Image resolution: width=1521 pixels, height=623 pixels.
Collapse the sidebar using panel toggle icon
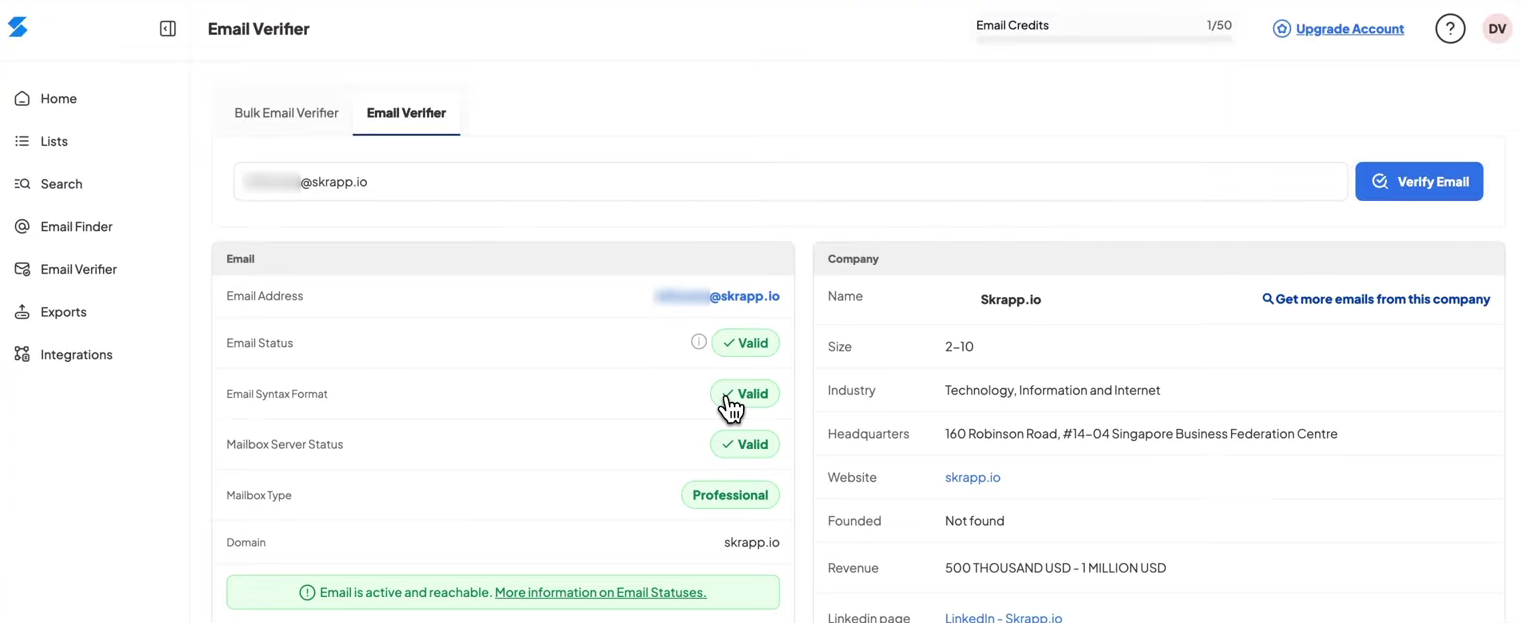(168, 29)
